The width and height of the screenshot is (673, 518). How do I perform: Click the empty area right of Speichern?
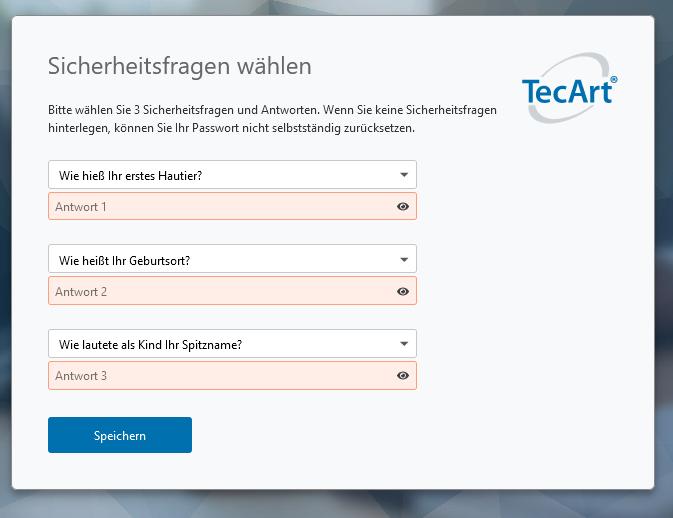tap(400, 435)
